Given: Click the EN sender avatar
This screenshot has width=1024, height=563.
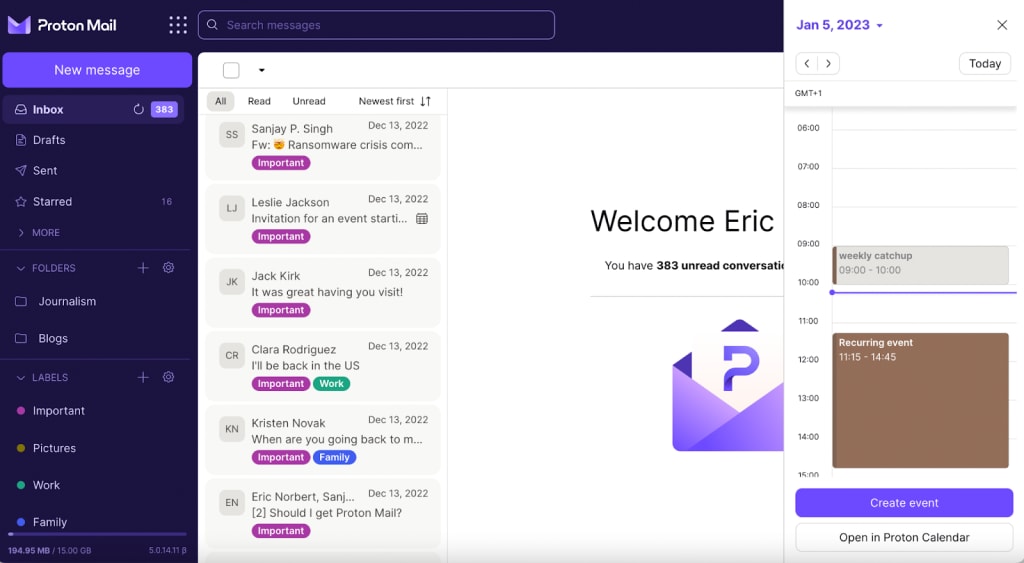Looking at the screenshot, I should pos(232,502).
